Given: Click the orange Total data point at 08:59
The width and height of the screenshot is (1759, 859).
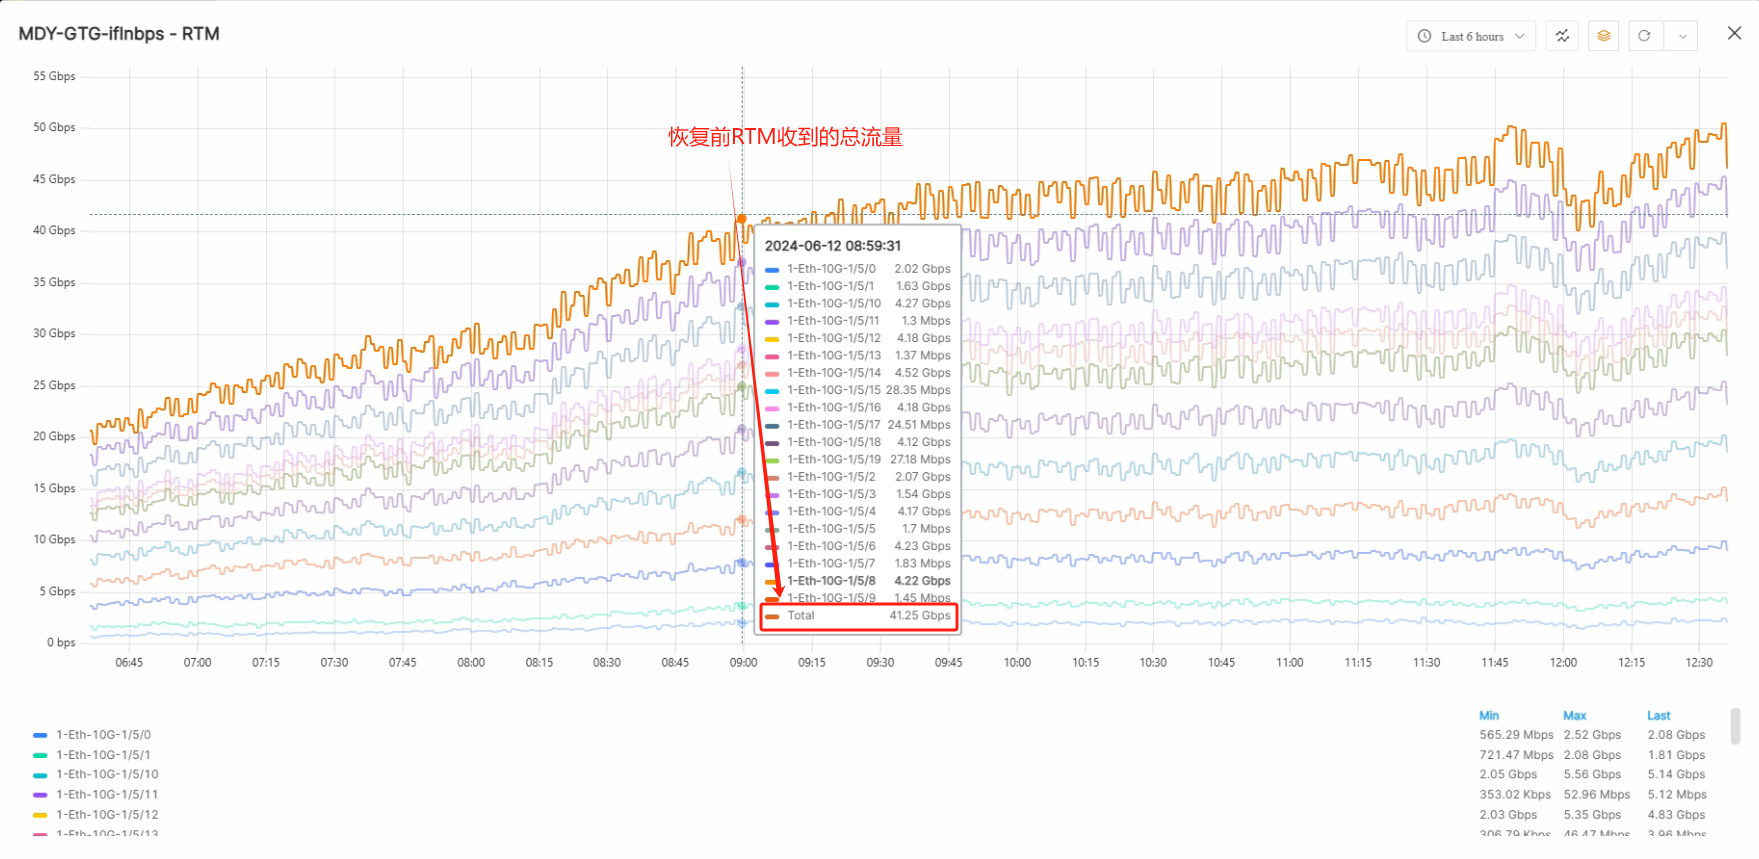Looking at the screenshot, I should pos(742,218).
